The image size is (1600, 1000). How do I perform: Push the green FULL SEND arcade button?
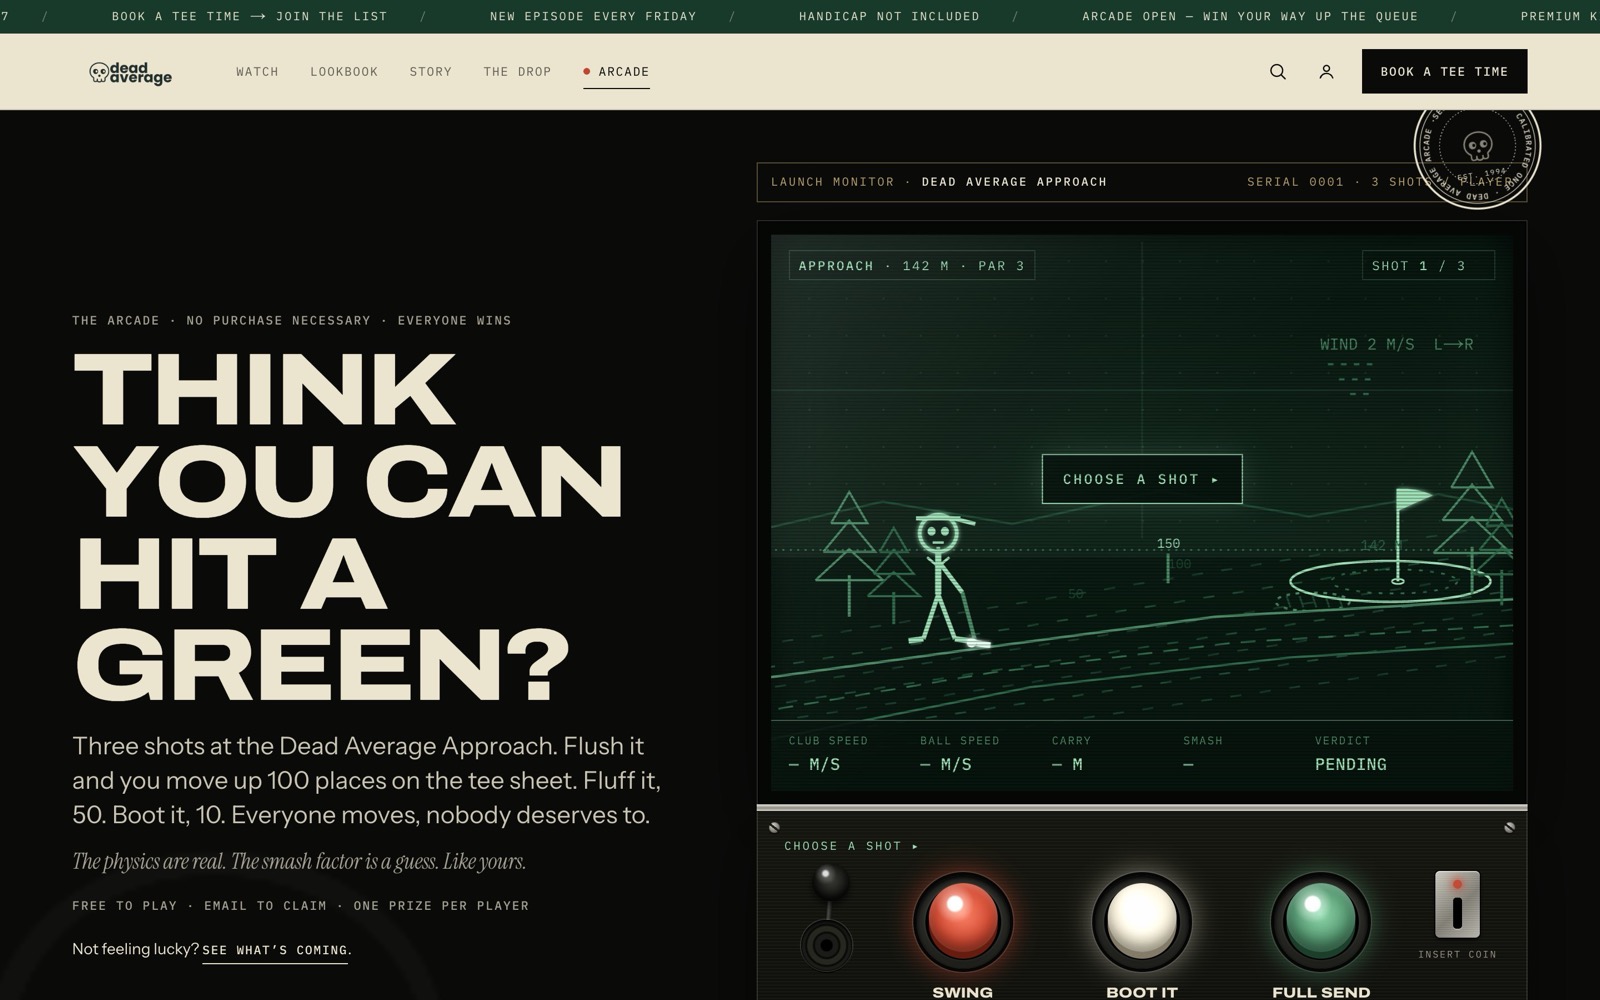click(x=1320, y=921)
